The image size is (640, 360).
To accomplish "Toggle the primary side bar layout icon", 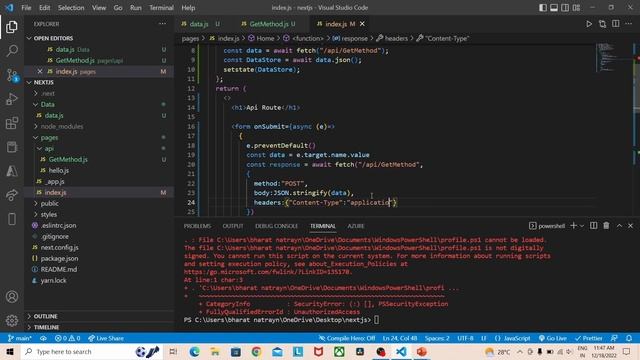I will point(542,8).
